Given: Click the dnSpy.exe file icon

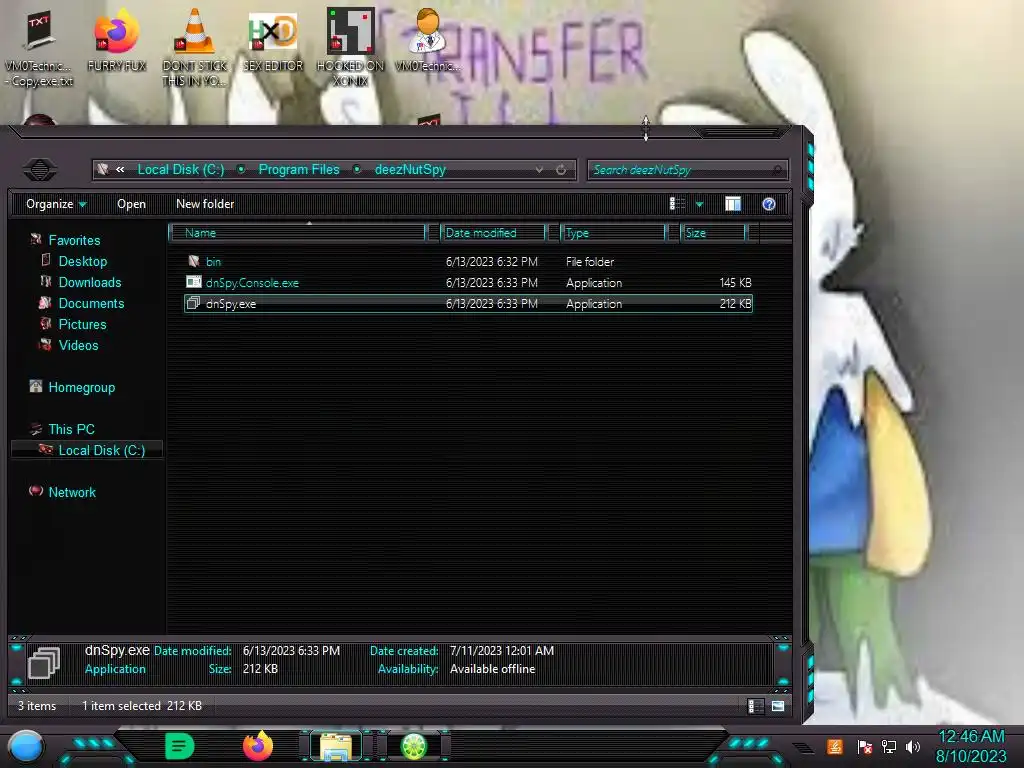Looking at the screenshot, I should [193, 303].
